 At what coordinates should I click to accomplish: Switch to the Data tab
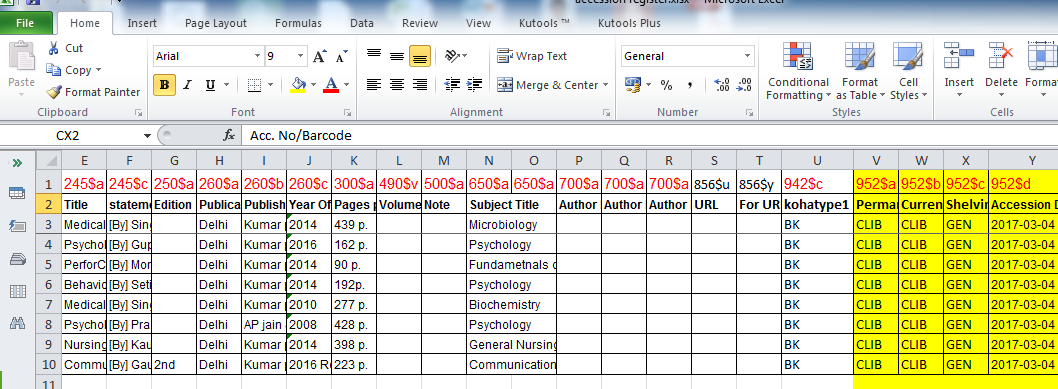tap(362, 23)
